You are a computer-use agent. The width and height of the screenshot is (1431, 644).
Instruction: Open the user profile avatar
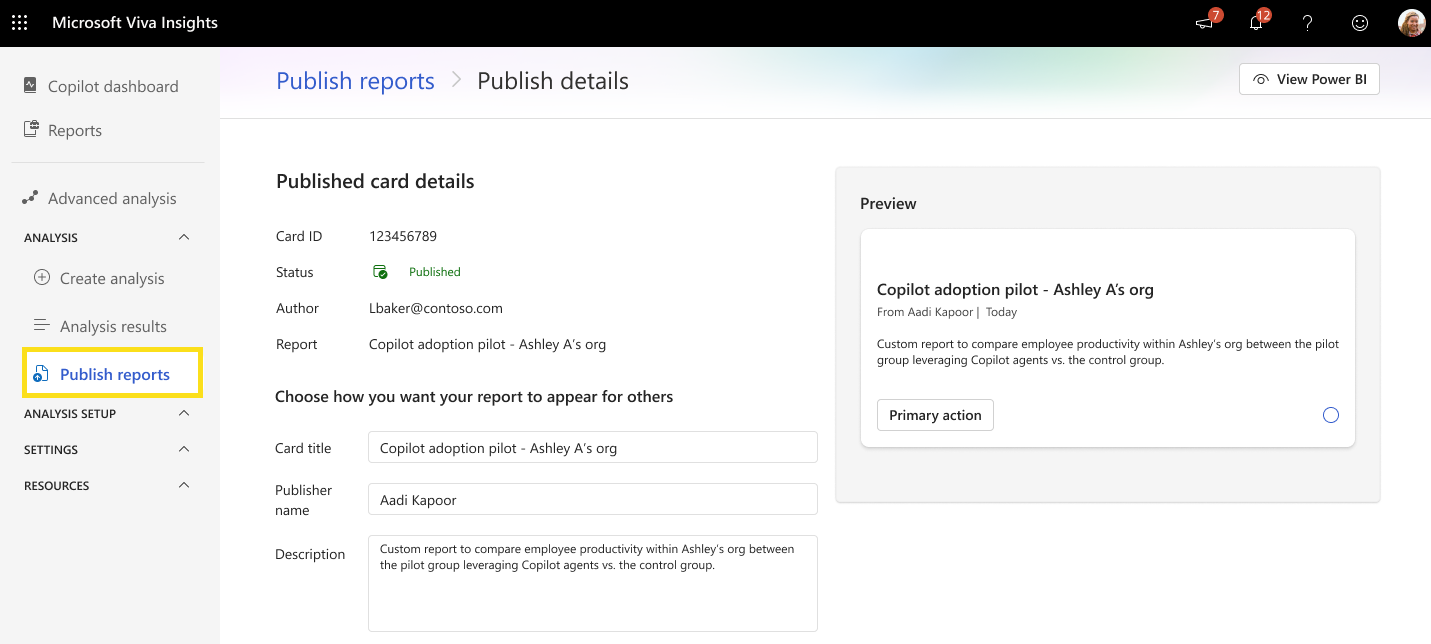point(1411,23)
